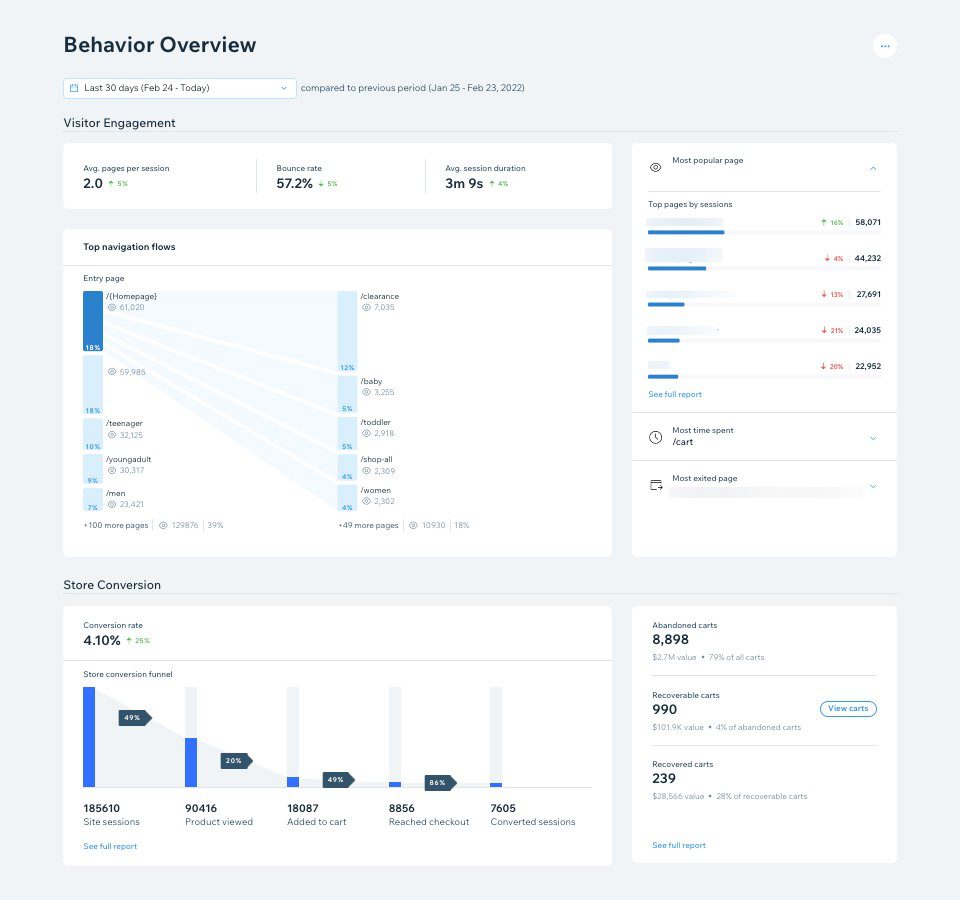Collapse the Most popular page section
Image resolution: width=960 pixels, height=900 pixels.
coord(872,167)
